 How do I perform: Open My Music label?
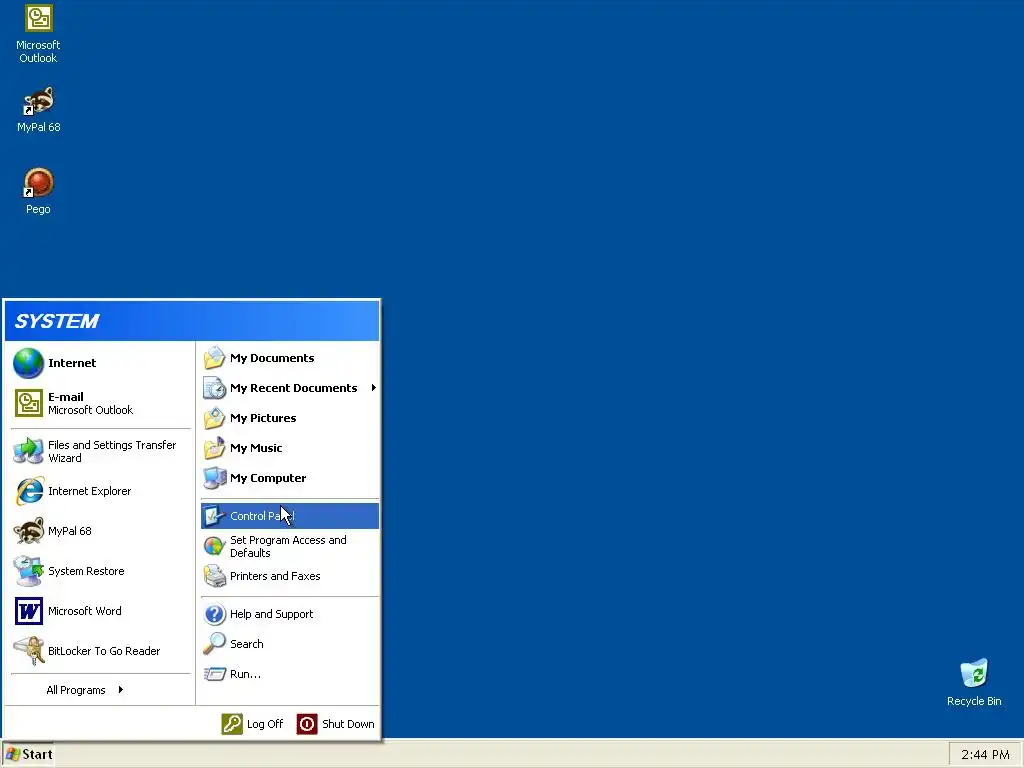tap(256, 448)
